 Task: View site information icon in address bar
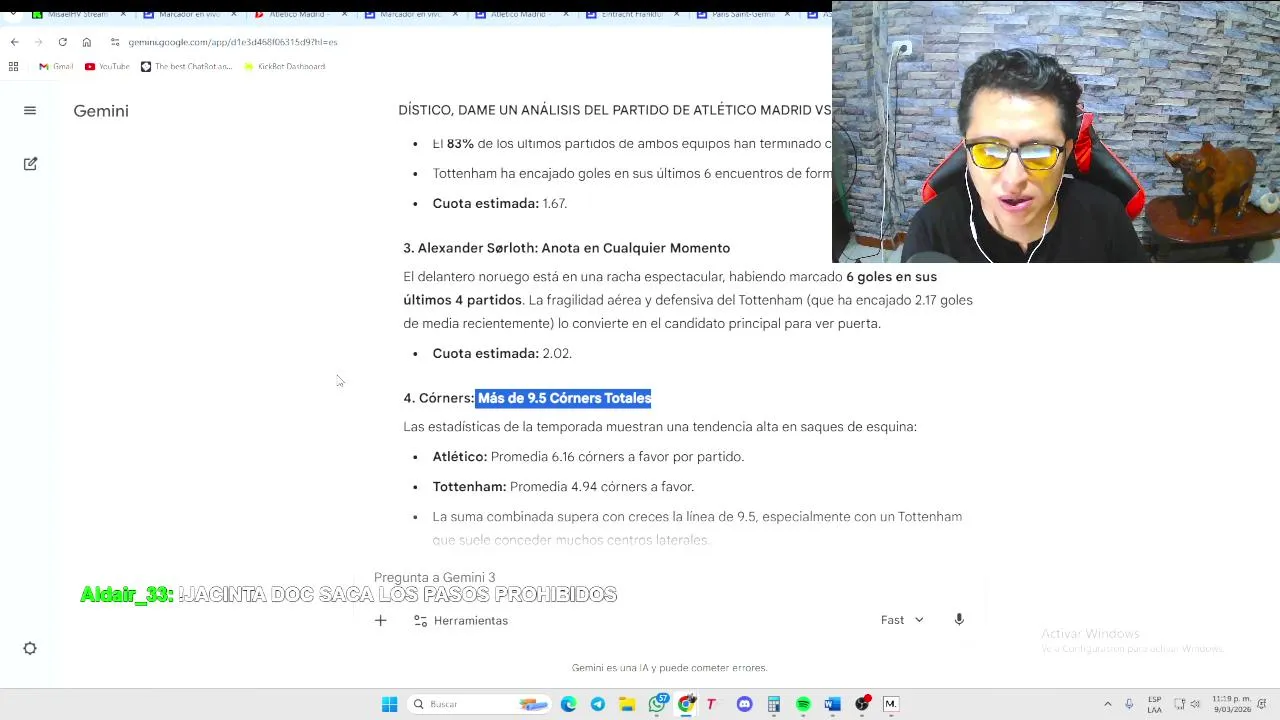point(115,42)
